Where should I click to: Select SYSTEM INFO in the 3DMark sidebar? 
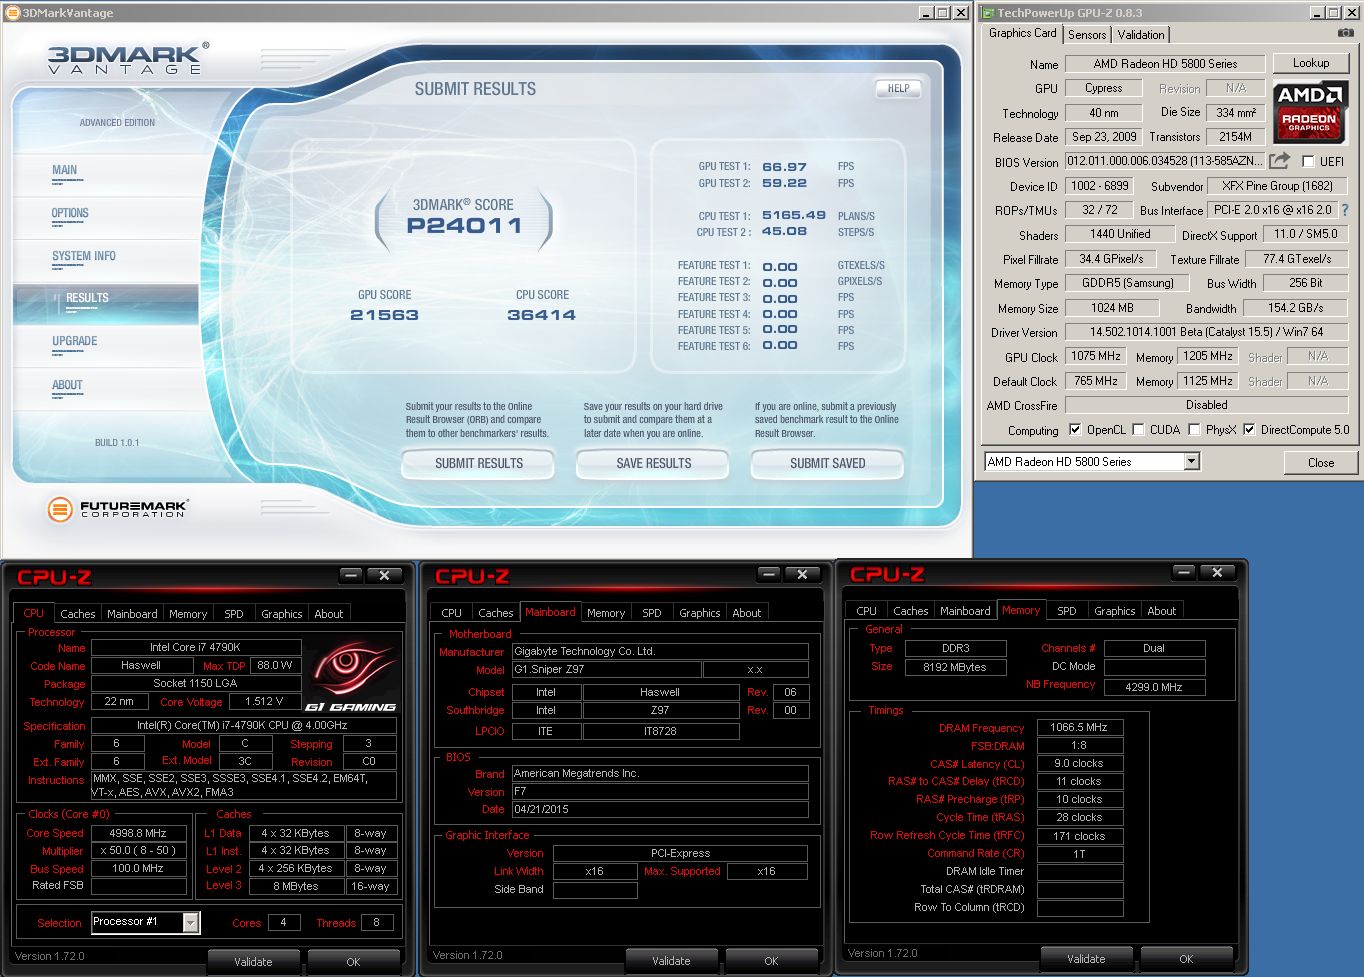tap(84, 257)
